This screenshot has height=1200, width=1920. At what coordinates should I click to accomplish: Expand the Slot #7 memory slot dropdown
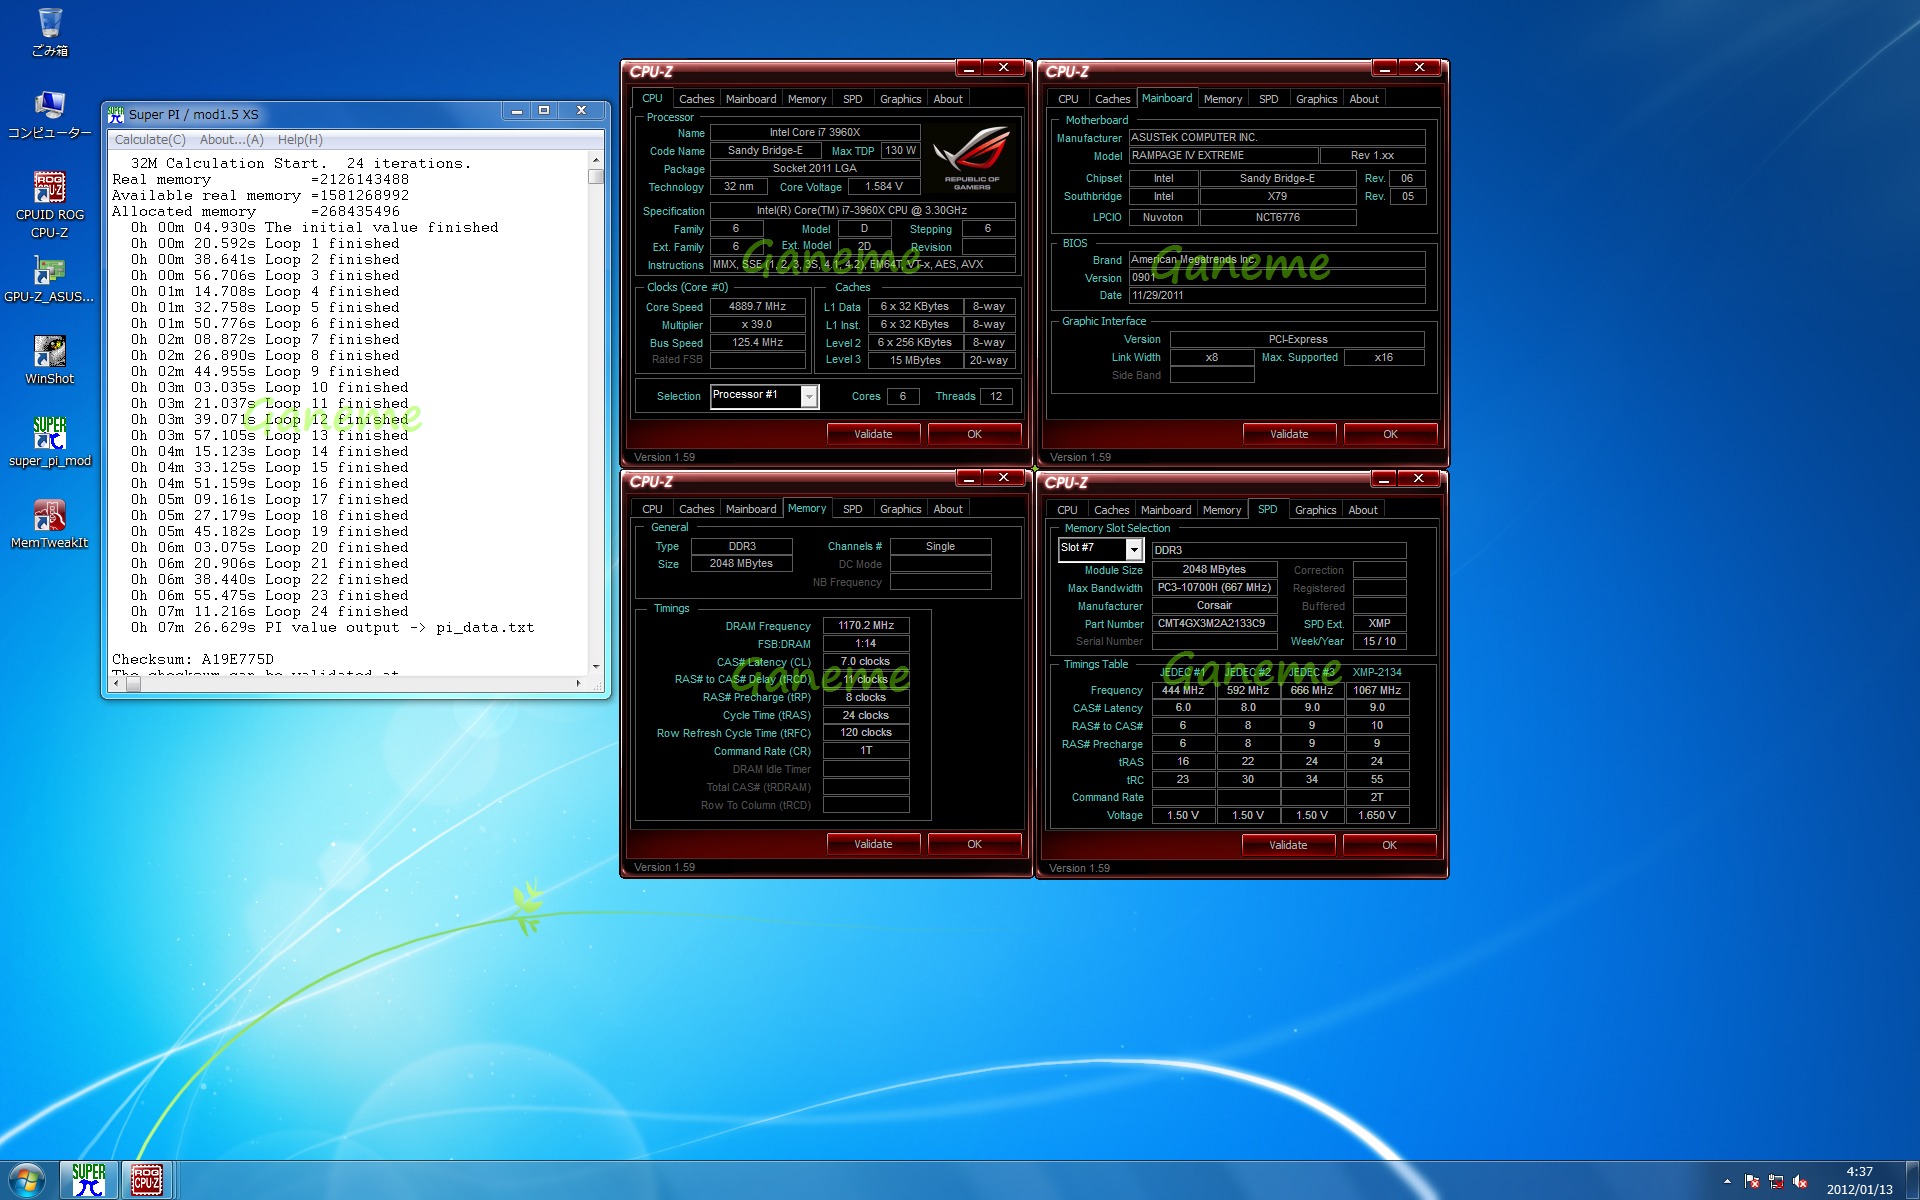click(x=1134, y=549)
